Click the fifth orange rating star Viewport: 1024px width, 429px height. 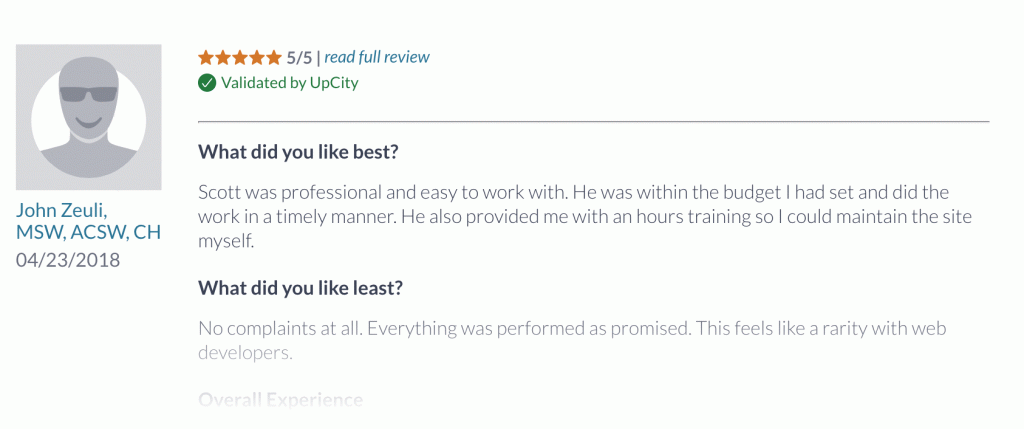[x=274, y=57]
